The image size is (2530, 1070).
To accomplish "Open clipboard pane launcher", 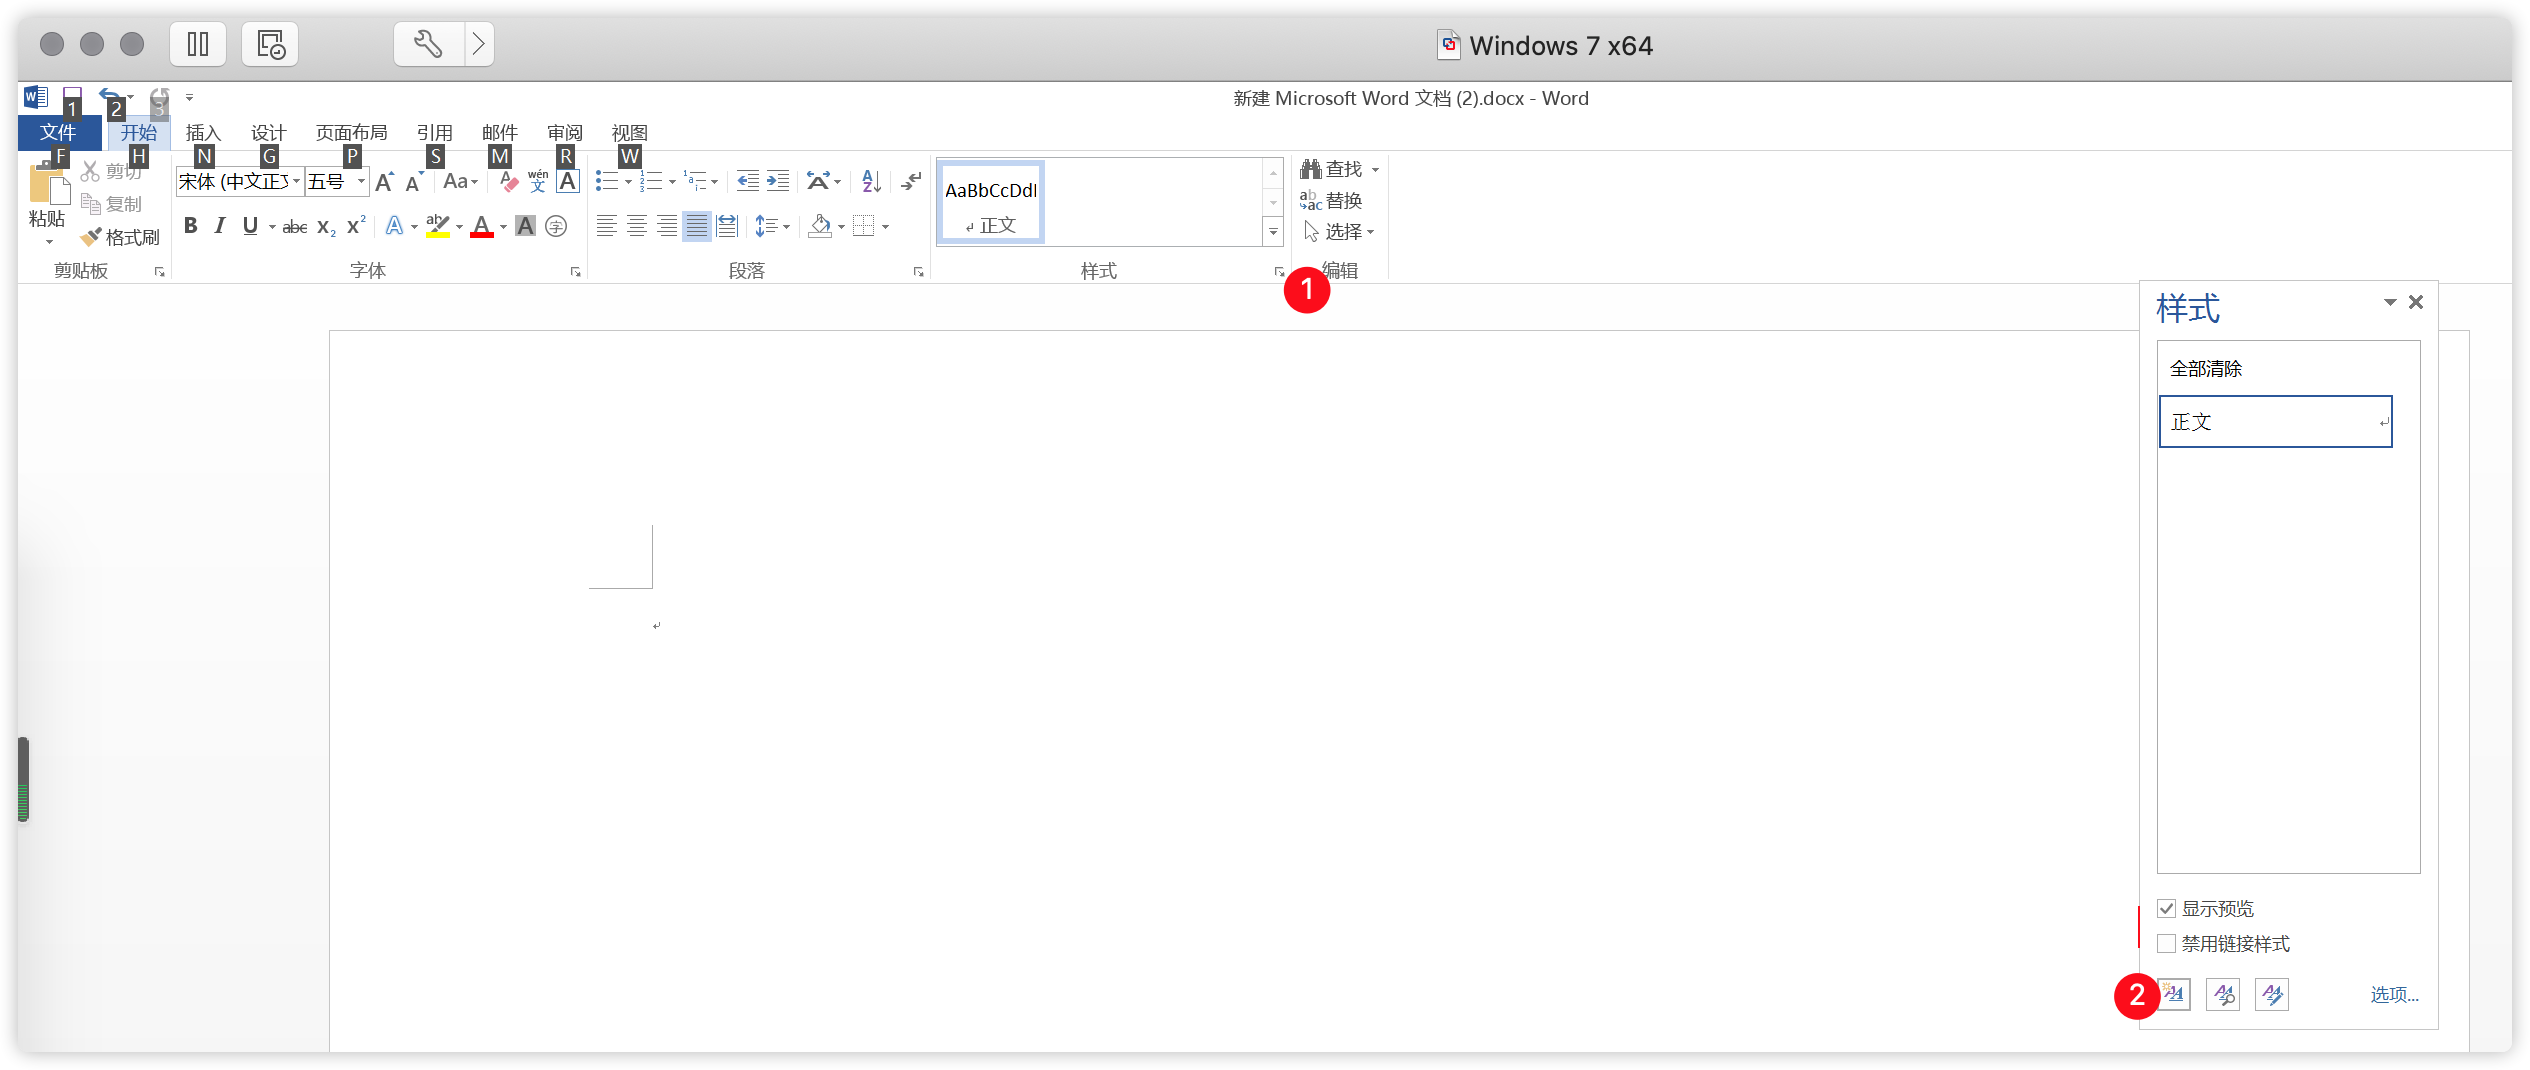I will click(159, 272).
